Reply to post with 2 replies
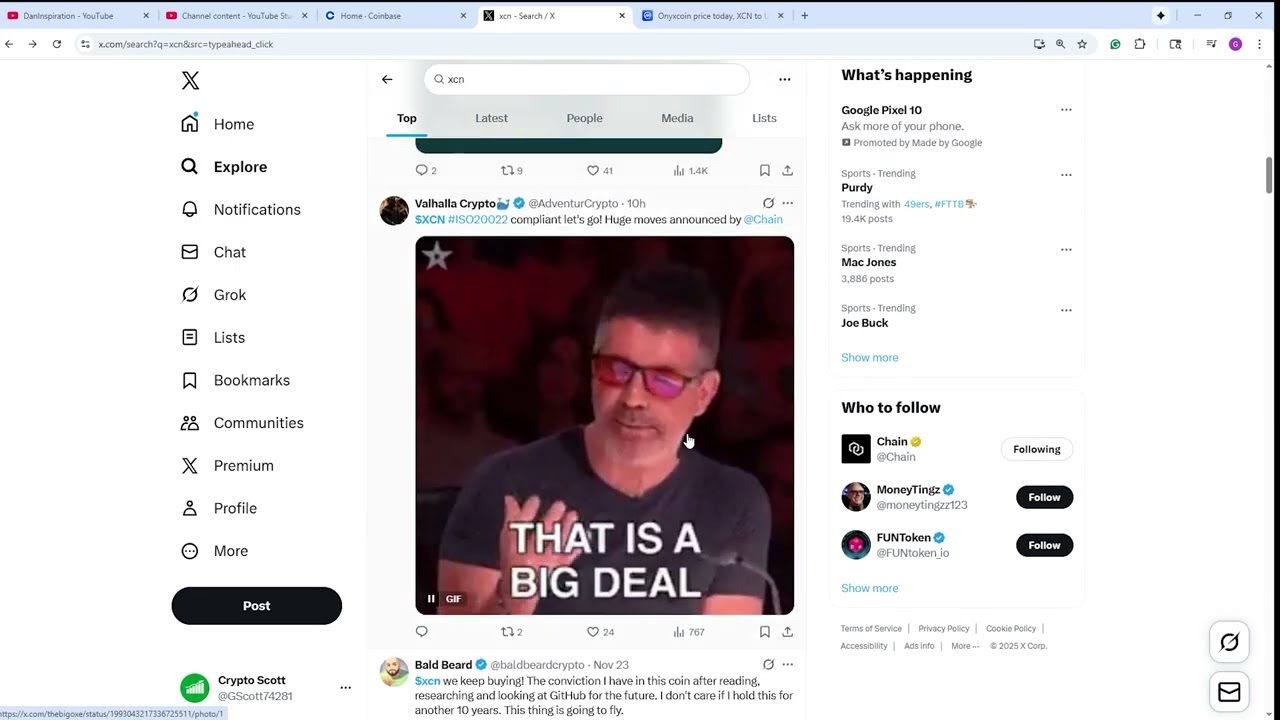Viewport: 1280px width, 720px height. [426, 171]
